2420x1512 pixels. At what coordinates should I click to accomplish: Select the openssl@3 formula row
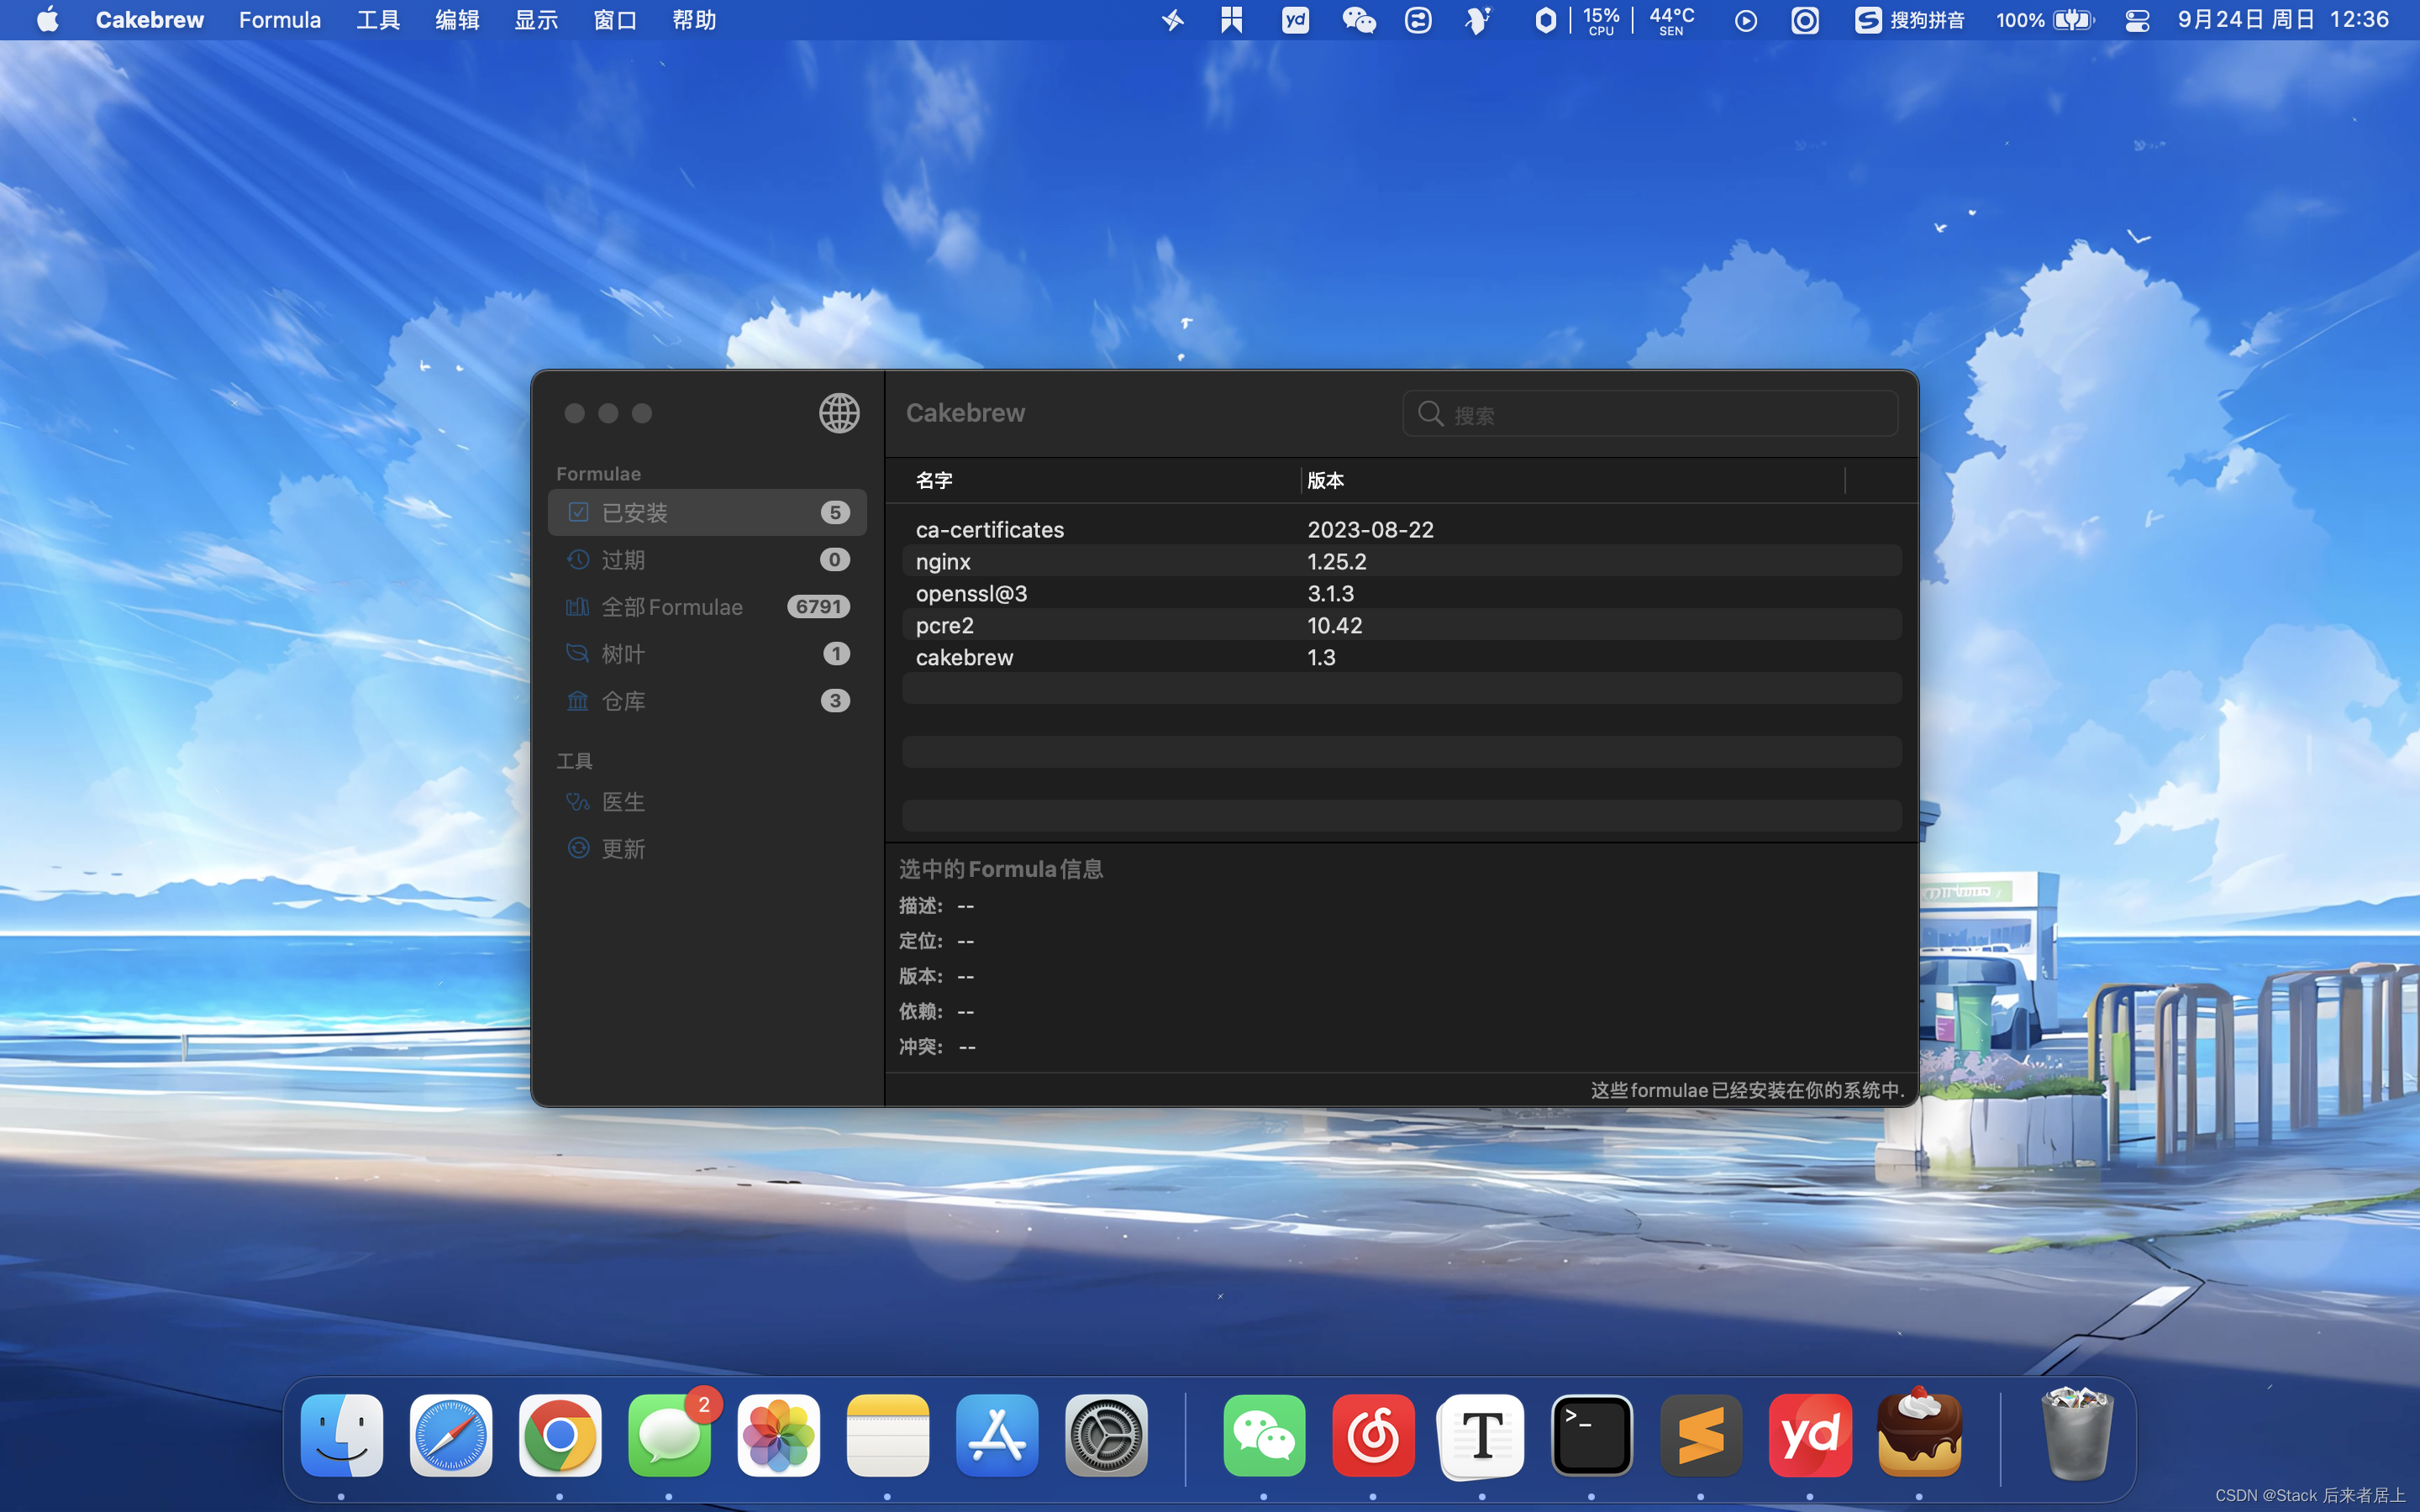coord(1402,593)
